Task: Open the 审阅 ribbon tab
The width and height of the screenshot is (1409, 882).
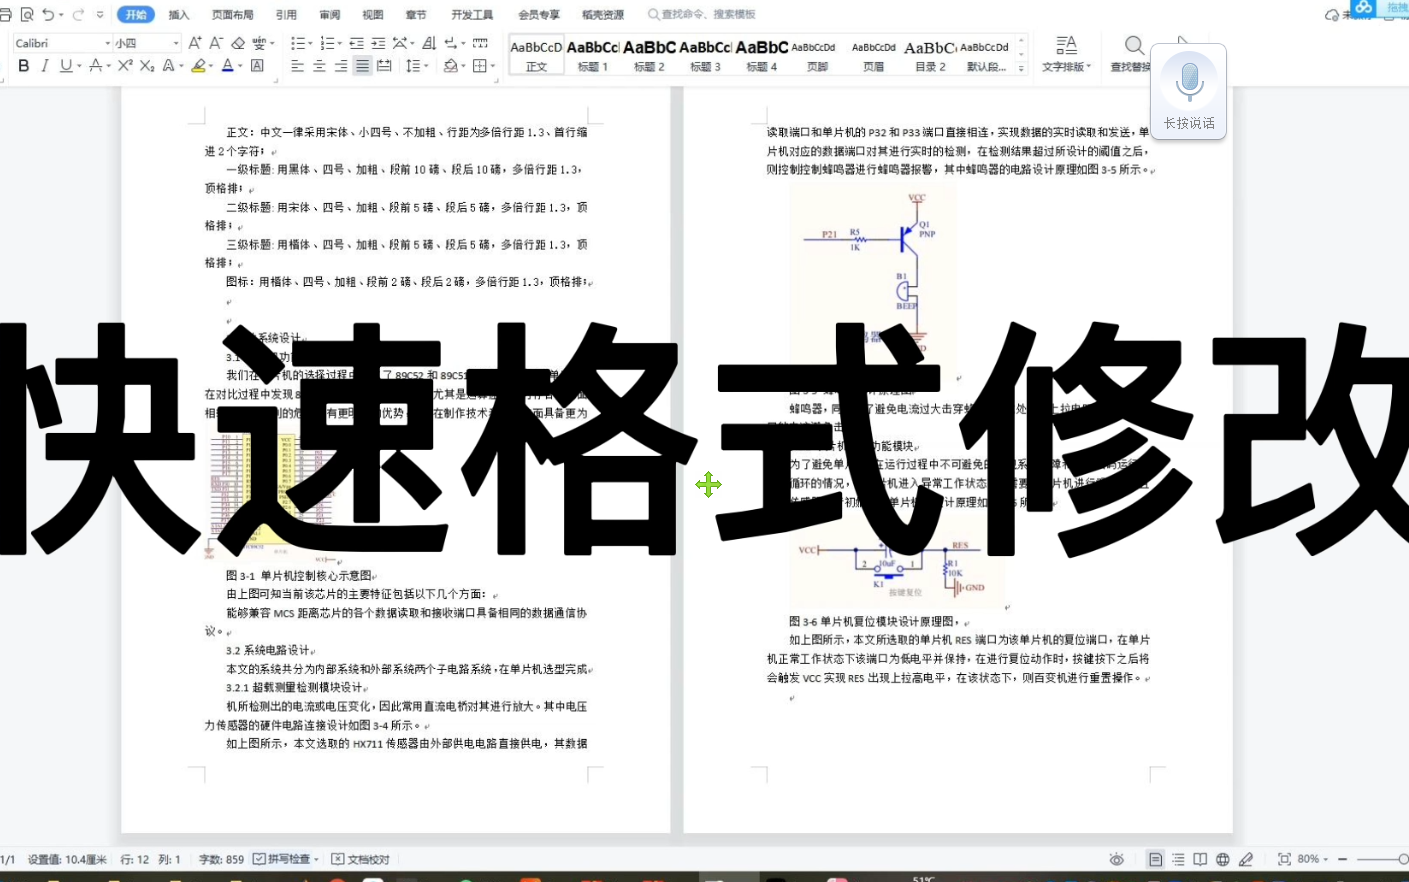Action: pyautogui.click(x=329, y=14)
